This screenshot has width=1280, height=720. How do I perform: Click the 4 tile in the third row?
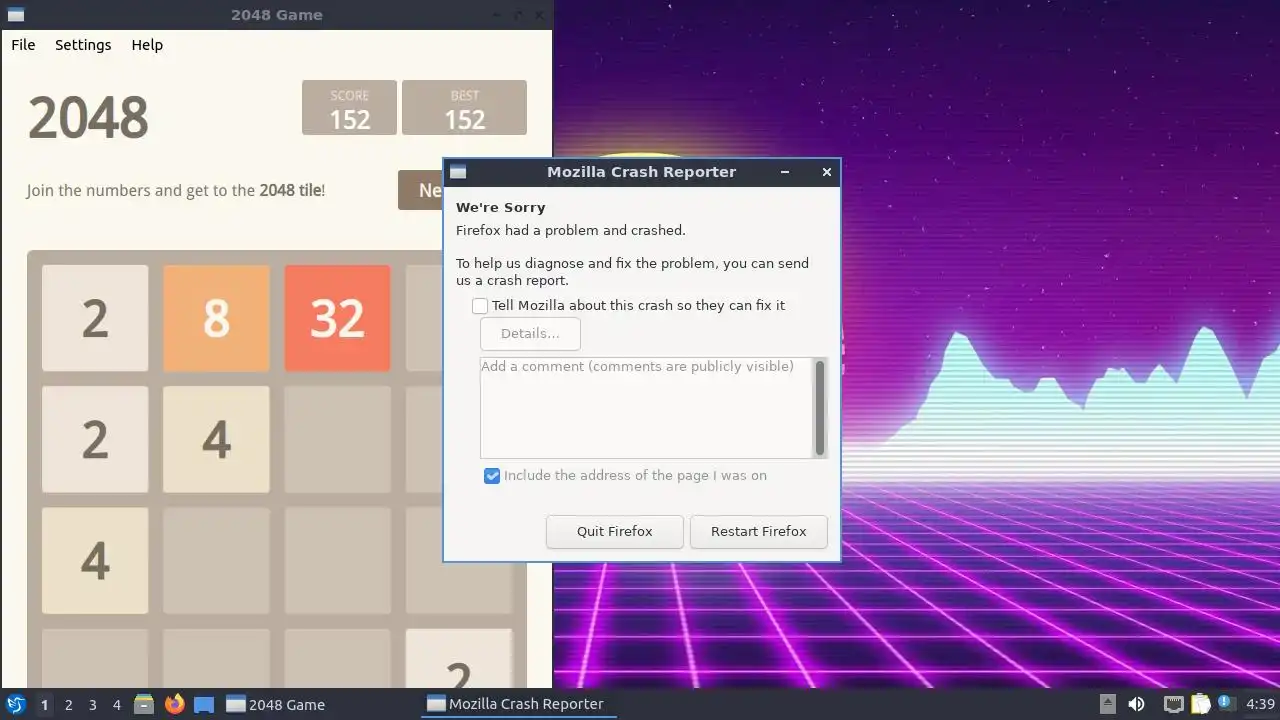click(95, 560)
